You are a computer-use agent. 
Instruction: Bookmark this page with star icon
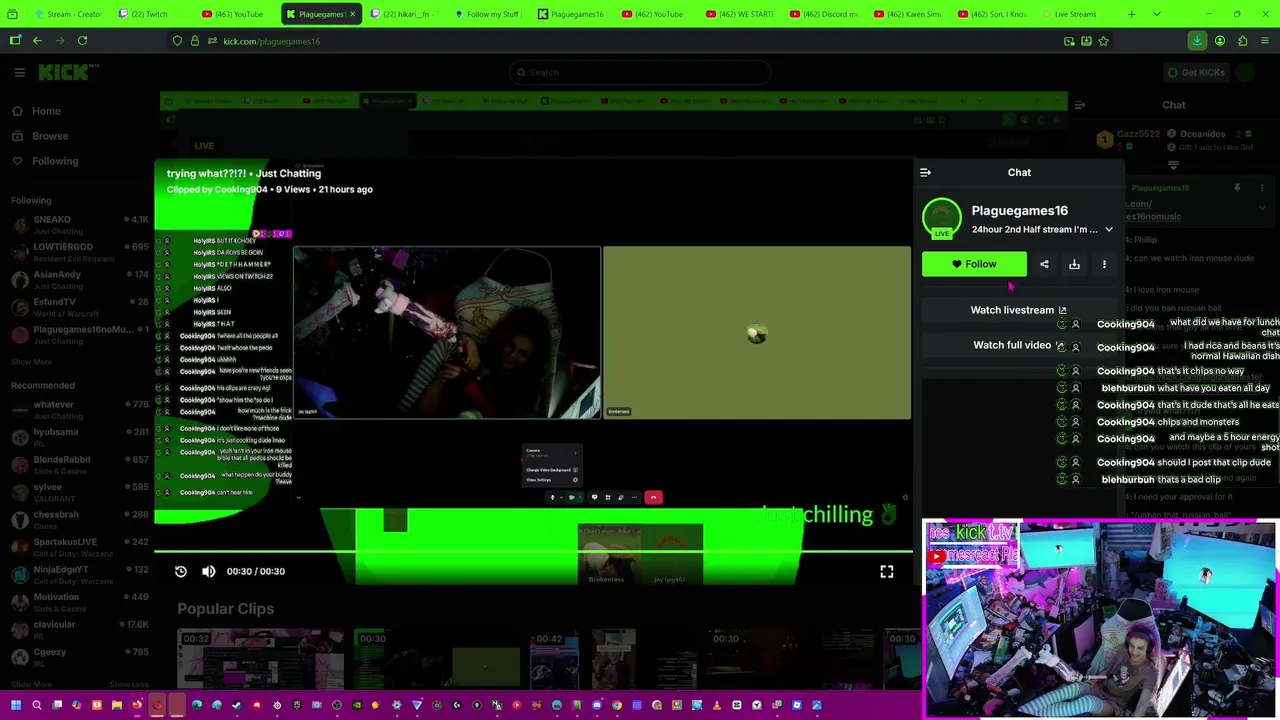click(1103, 41)
